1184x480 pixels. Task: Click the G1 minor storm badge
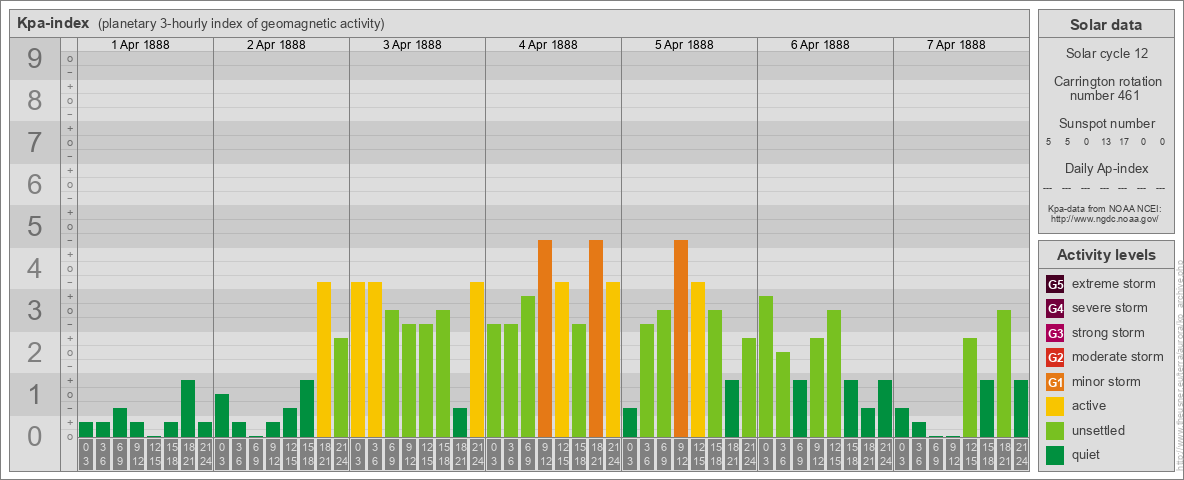coord(1055,381)
